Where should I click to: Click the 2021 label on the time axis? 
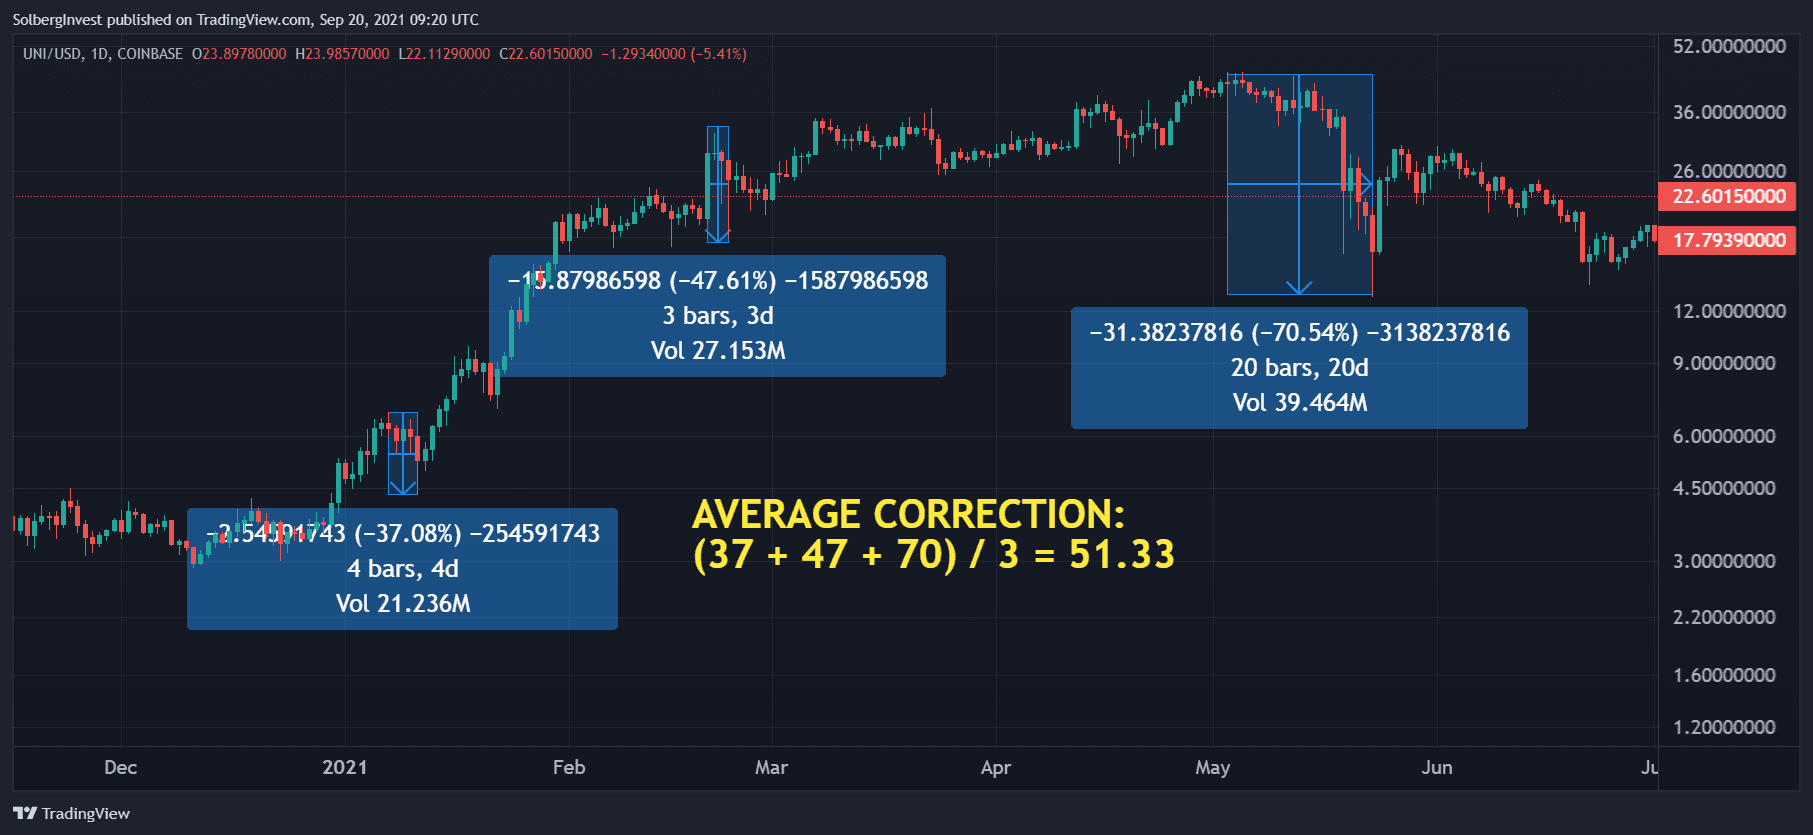click(345, 767)
